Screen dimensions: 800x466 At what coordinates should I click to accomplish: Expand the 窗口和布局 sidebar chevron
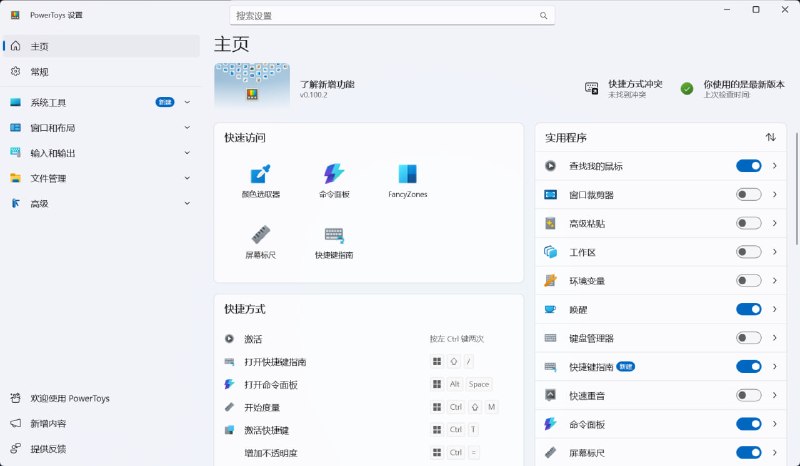(x=187, y=128)
